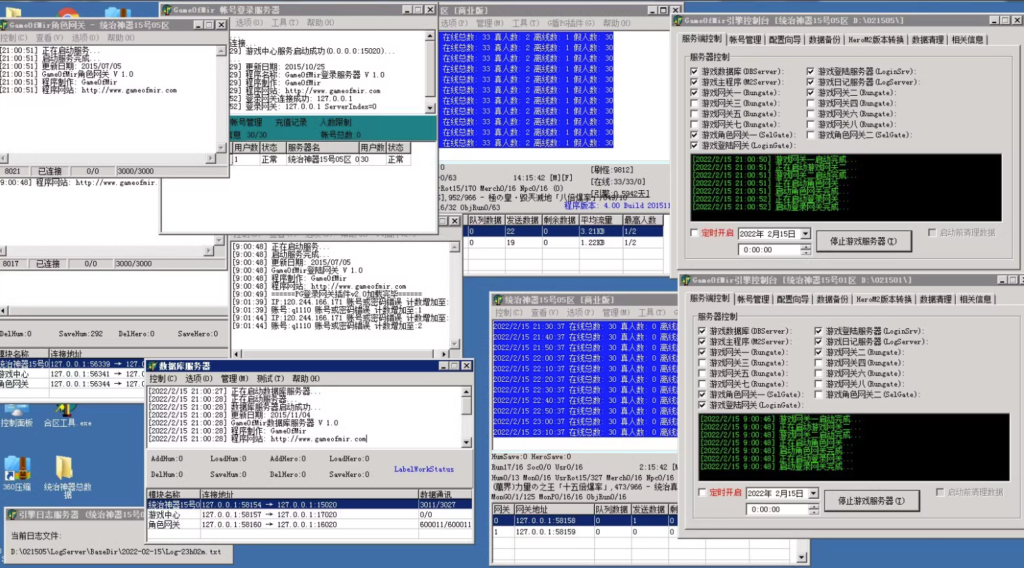Image resolution: width=1024 pixels, height=568 pixels.
Task: Click the 05区 引擎控制台 title bar icon
Action: [x=679, y=21]
